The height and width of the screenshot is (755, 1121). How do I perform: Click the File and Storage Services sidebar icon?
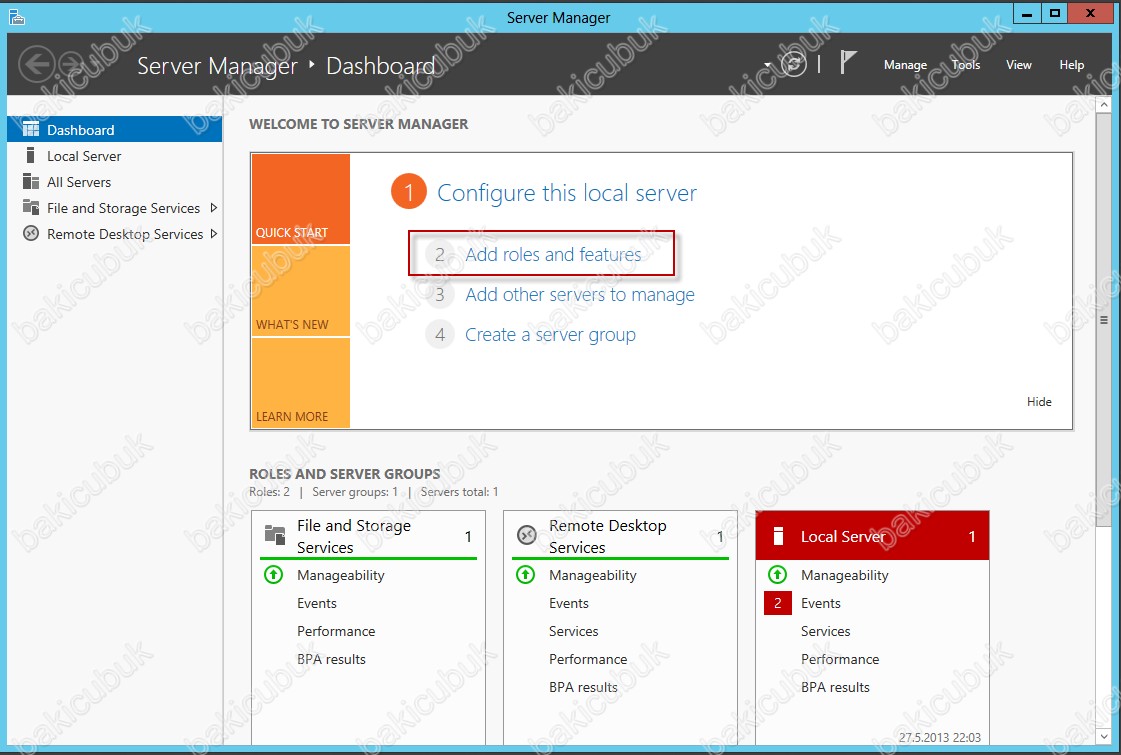pos(31,208)
